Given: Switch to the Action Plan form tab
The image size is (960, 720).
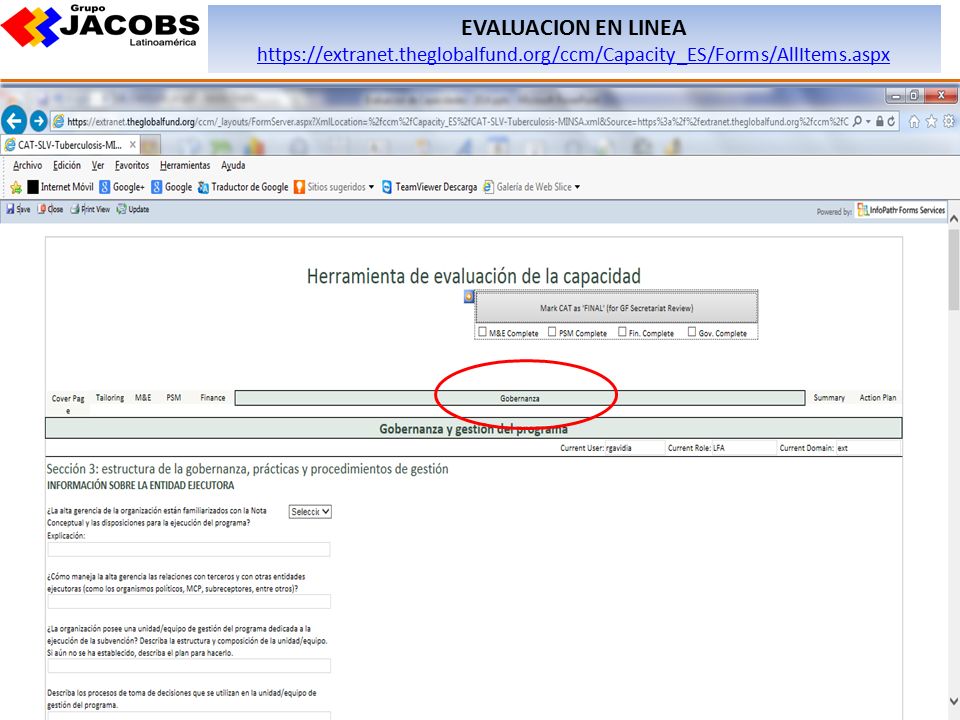Looking at the screenshot, I should tap(877, 398).
